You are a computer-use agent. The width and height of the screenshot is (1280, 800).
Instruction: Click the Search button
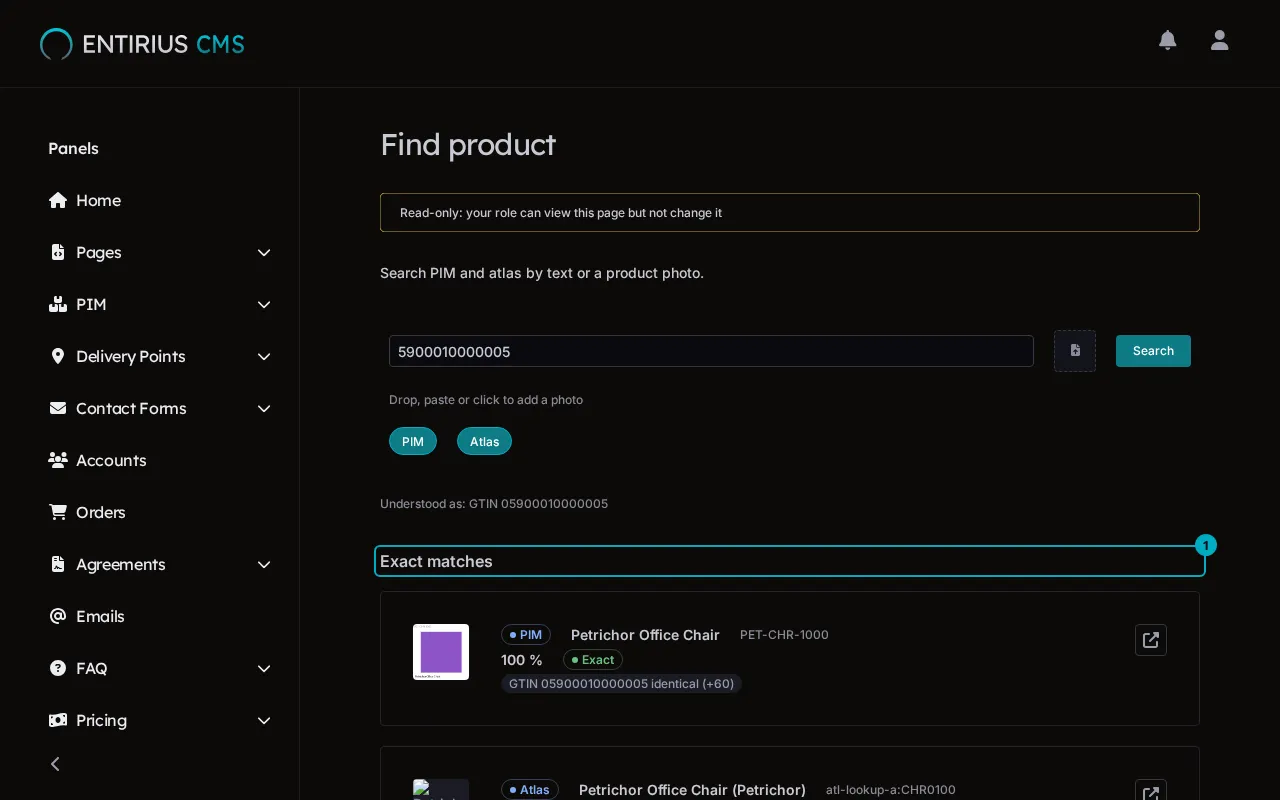tap(1153, 351)
